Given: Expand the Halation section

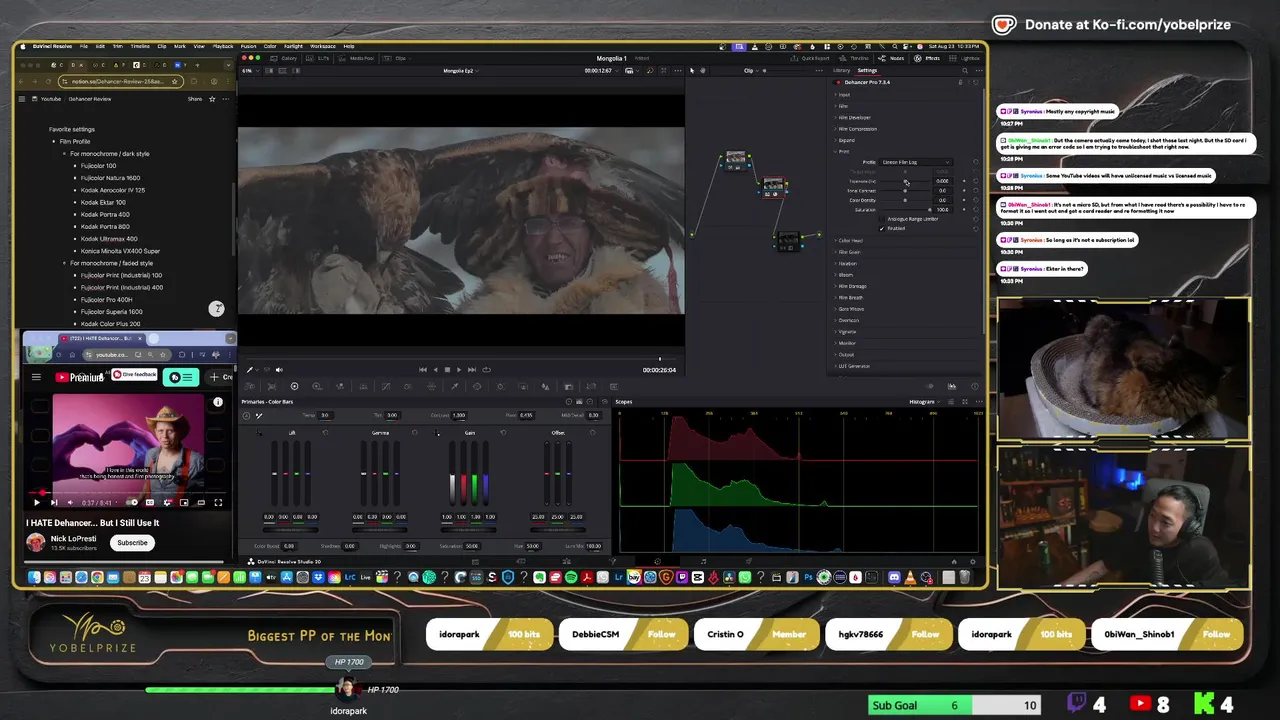Looking at the screenshot, I should pos(847,263).
